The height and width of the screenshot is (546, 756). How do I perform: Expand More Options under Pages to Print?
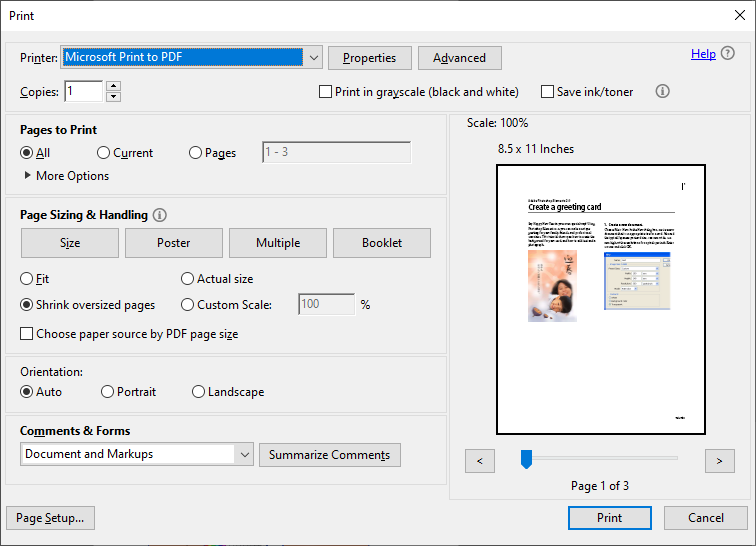point(27,176)
